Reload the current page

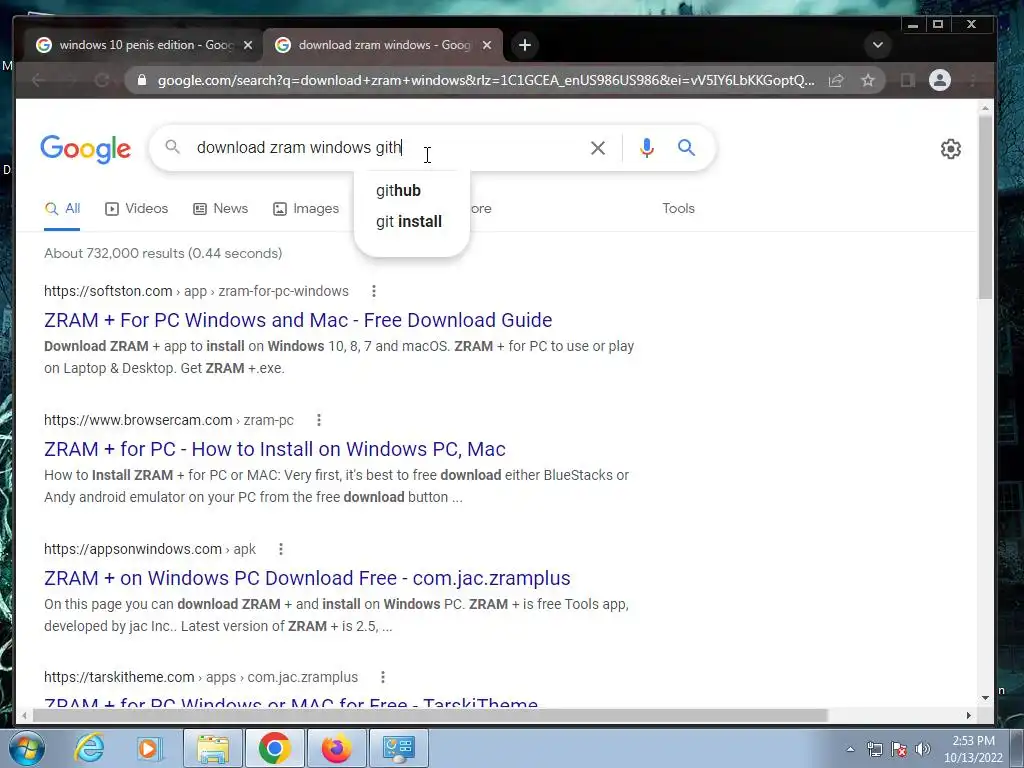pos(102,80)
